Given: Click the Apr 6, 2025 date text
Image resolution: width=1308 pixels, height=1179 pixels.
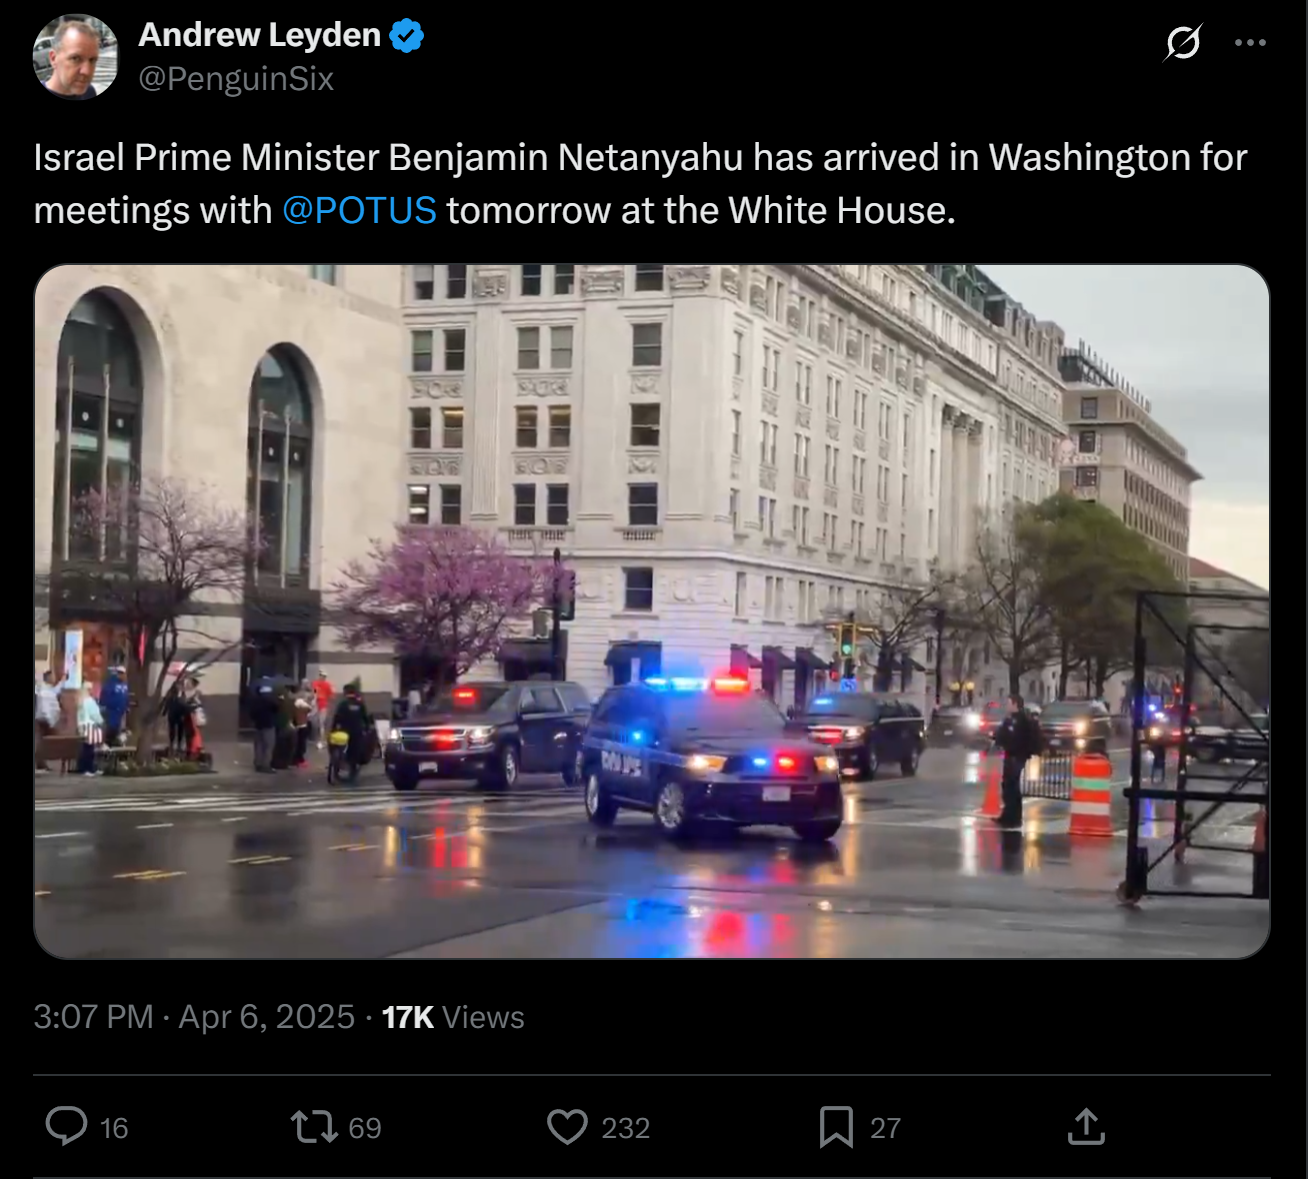Looking at the screenshot, I should (266, 1017).
